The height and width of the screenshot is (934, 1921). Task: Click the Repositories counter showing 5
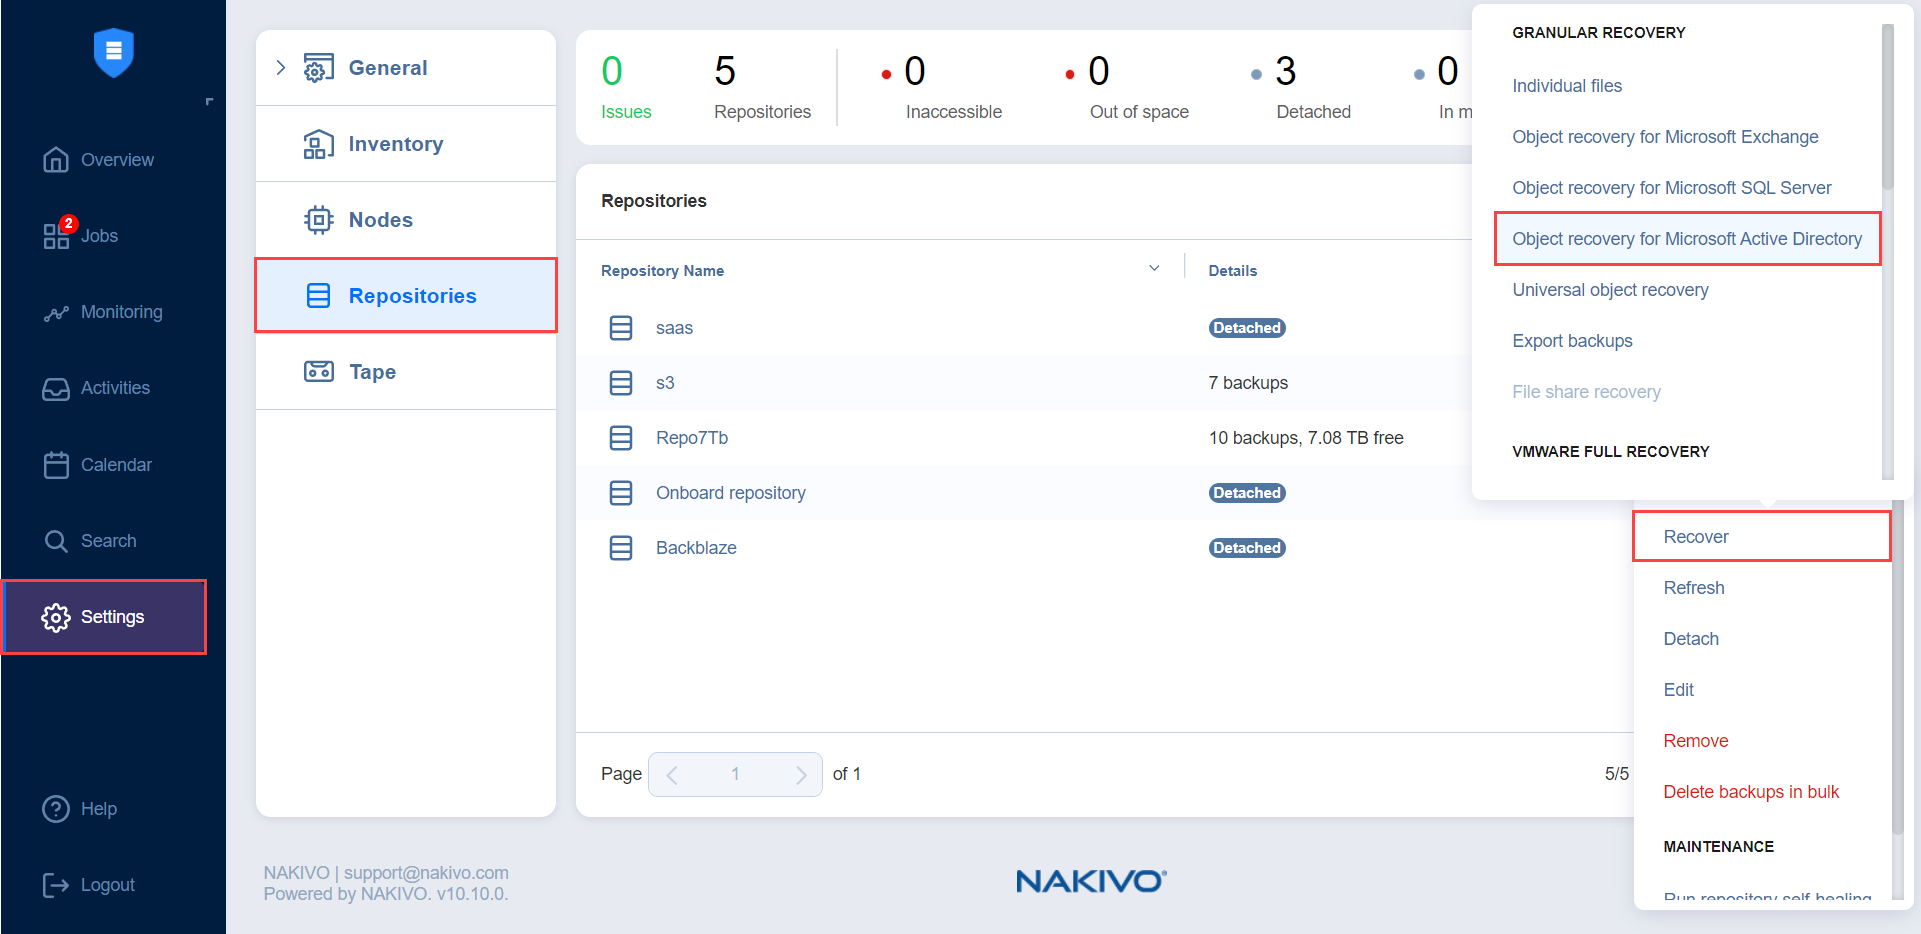[x=762, y=88]
